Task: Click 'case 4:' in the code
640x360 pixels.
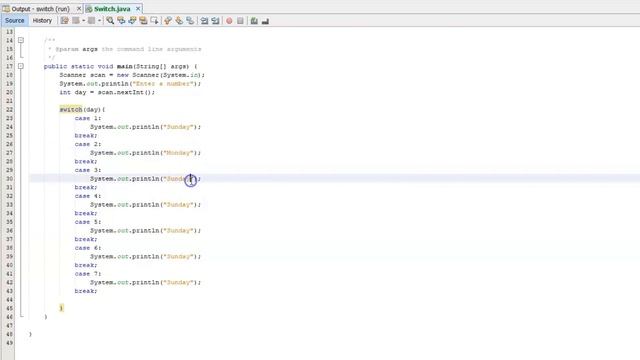Action: pos(88,196)
